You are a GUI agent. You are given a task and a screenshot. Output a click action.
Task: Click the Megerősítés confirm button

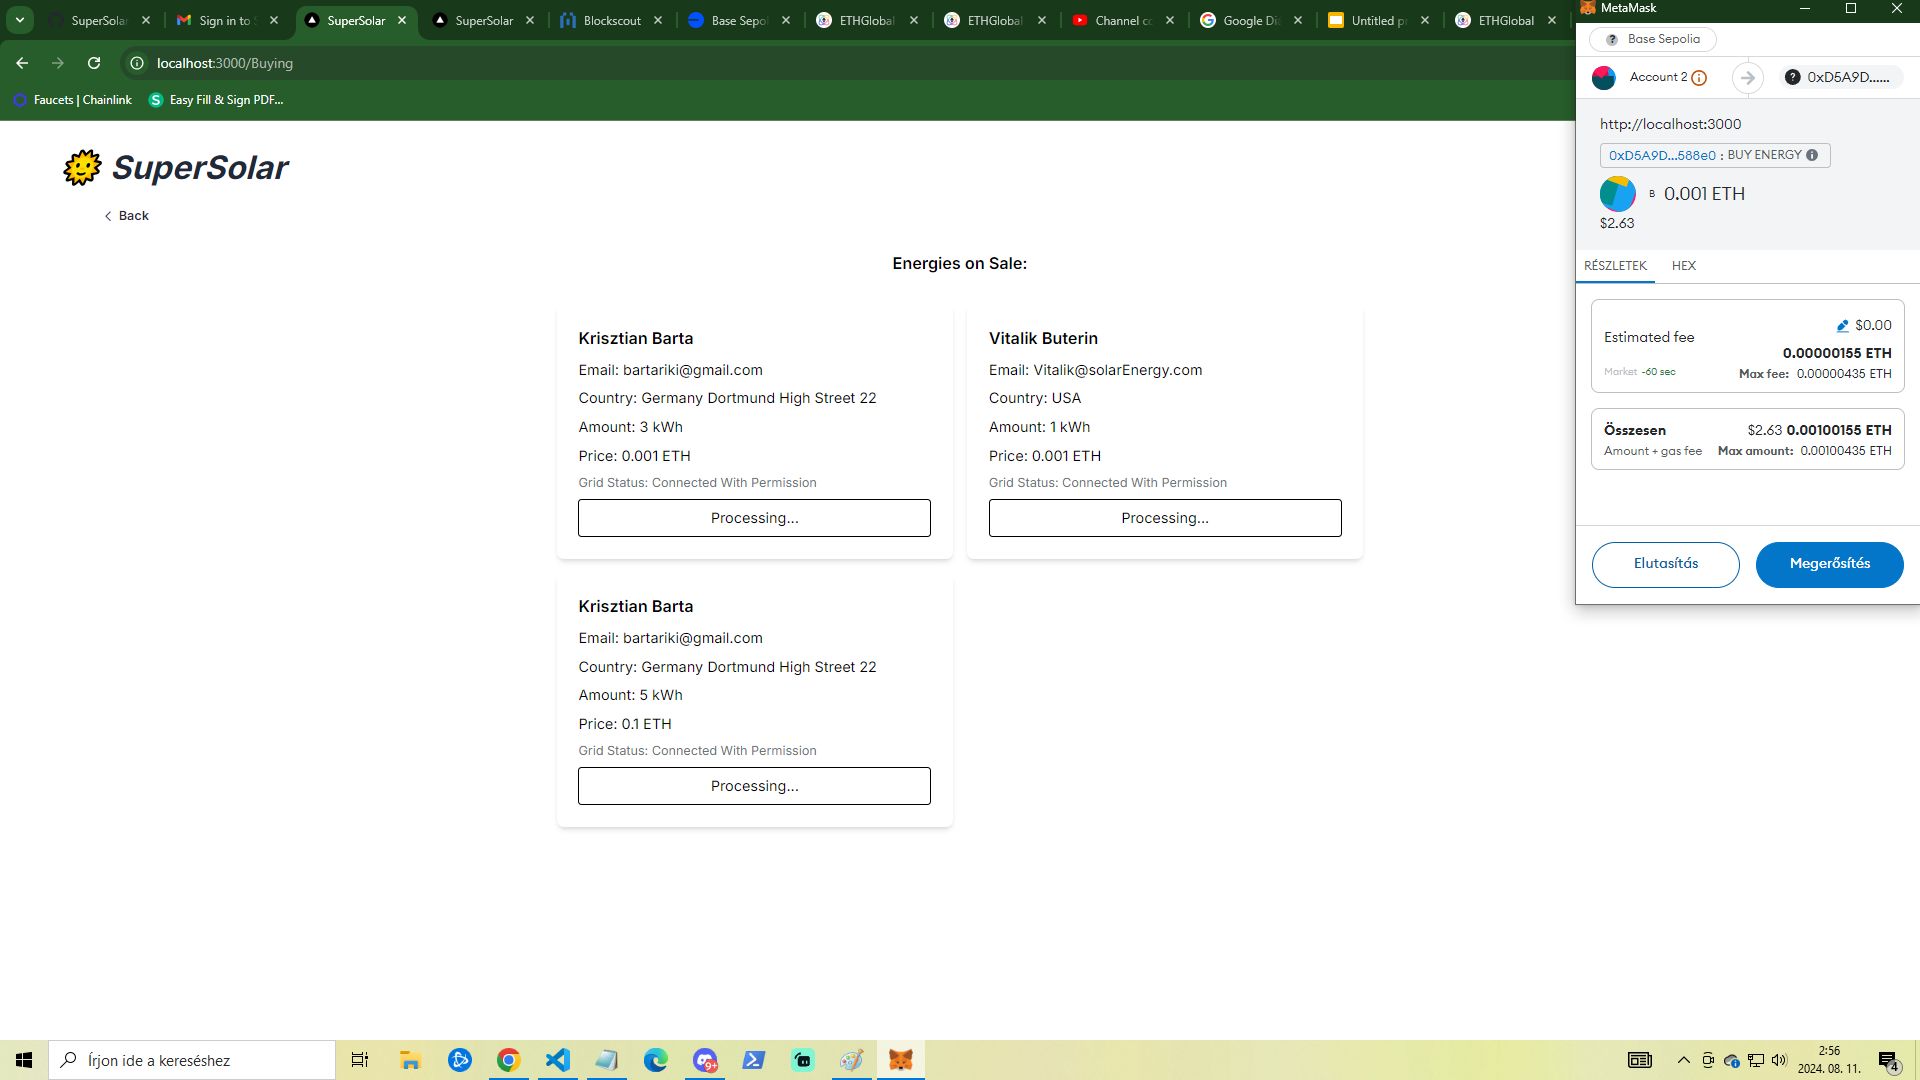point(1830,563)
